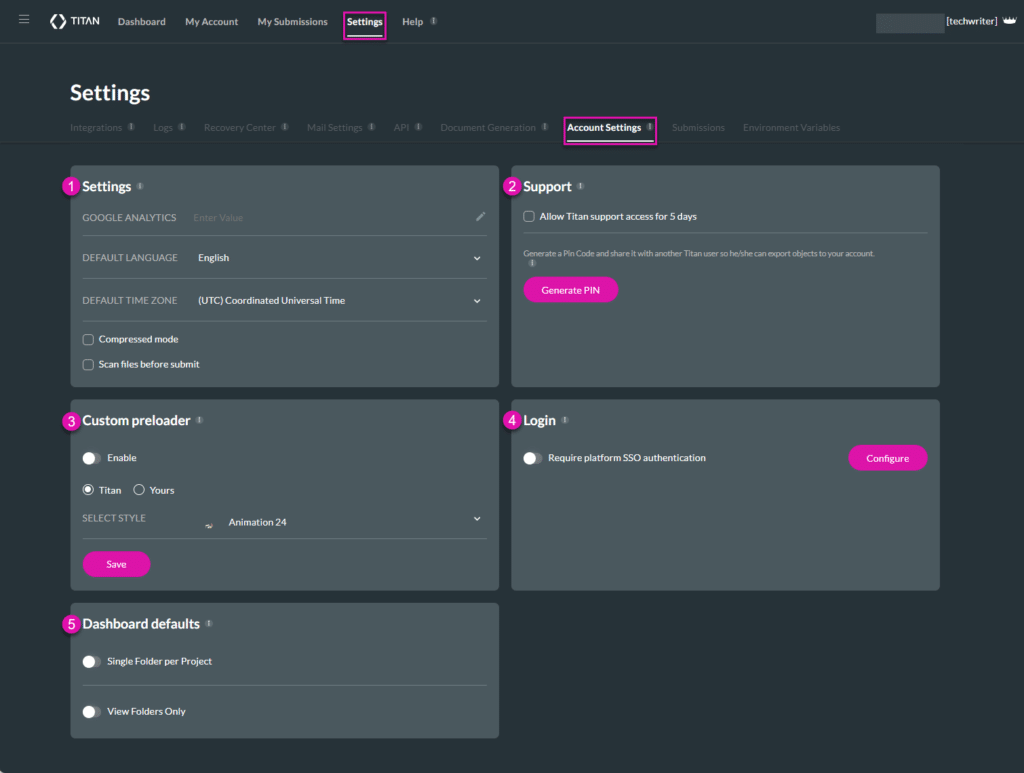1024x773 pixels.
Task: Open the hamburger navigation menu
Action: pos(24,19)
